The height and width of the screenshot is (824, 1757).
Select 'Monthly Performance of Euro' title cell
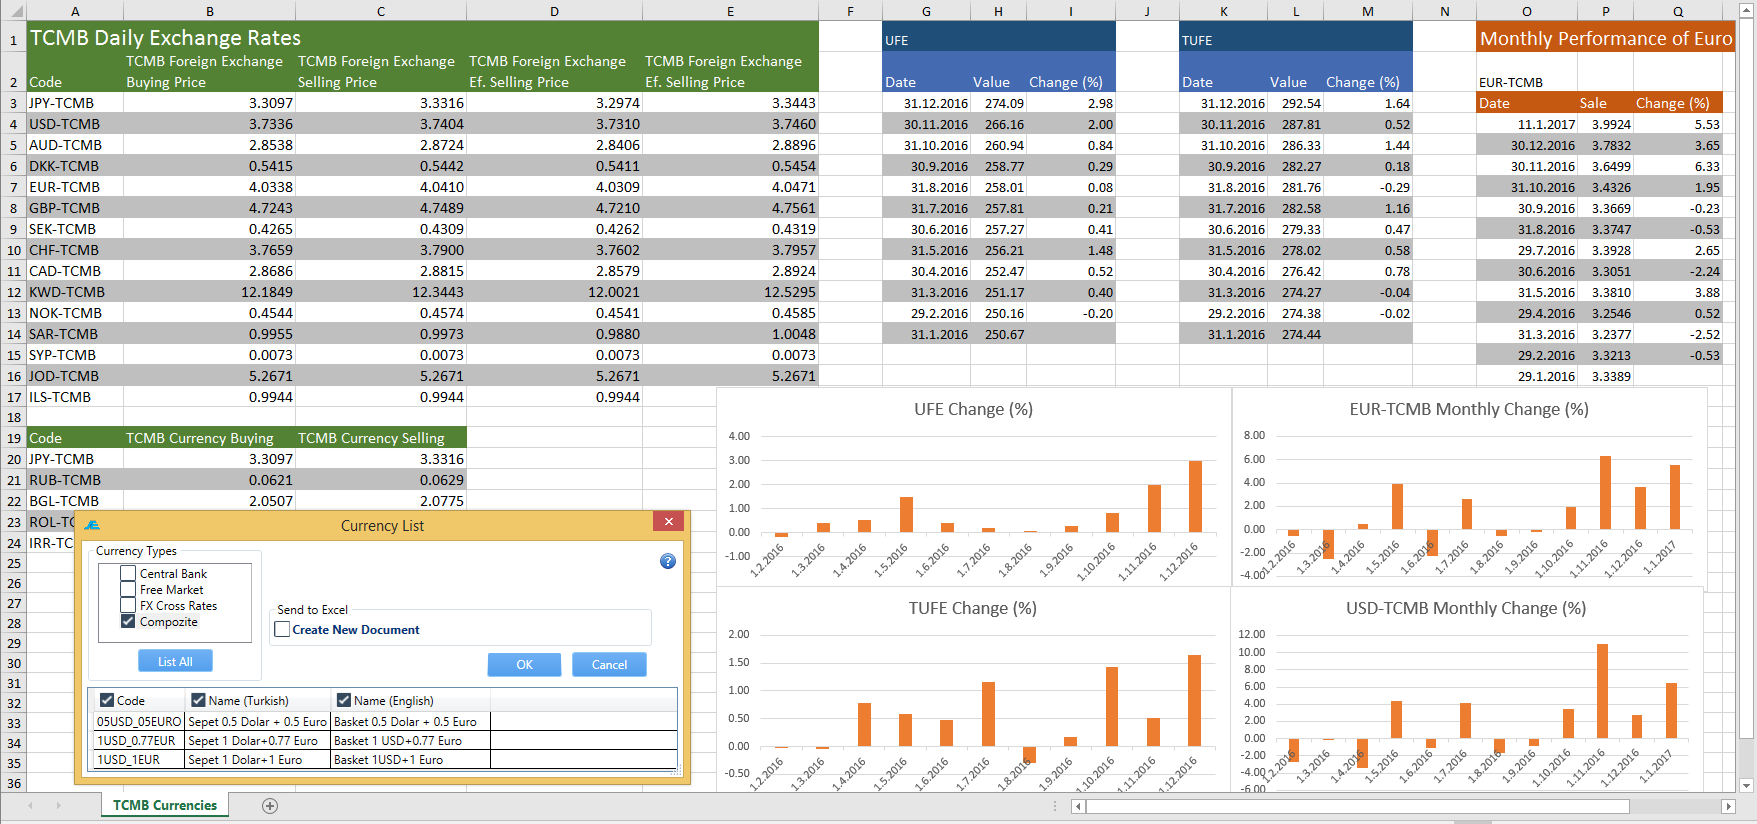click(x=1605, y=38)
